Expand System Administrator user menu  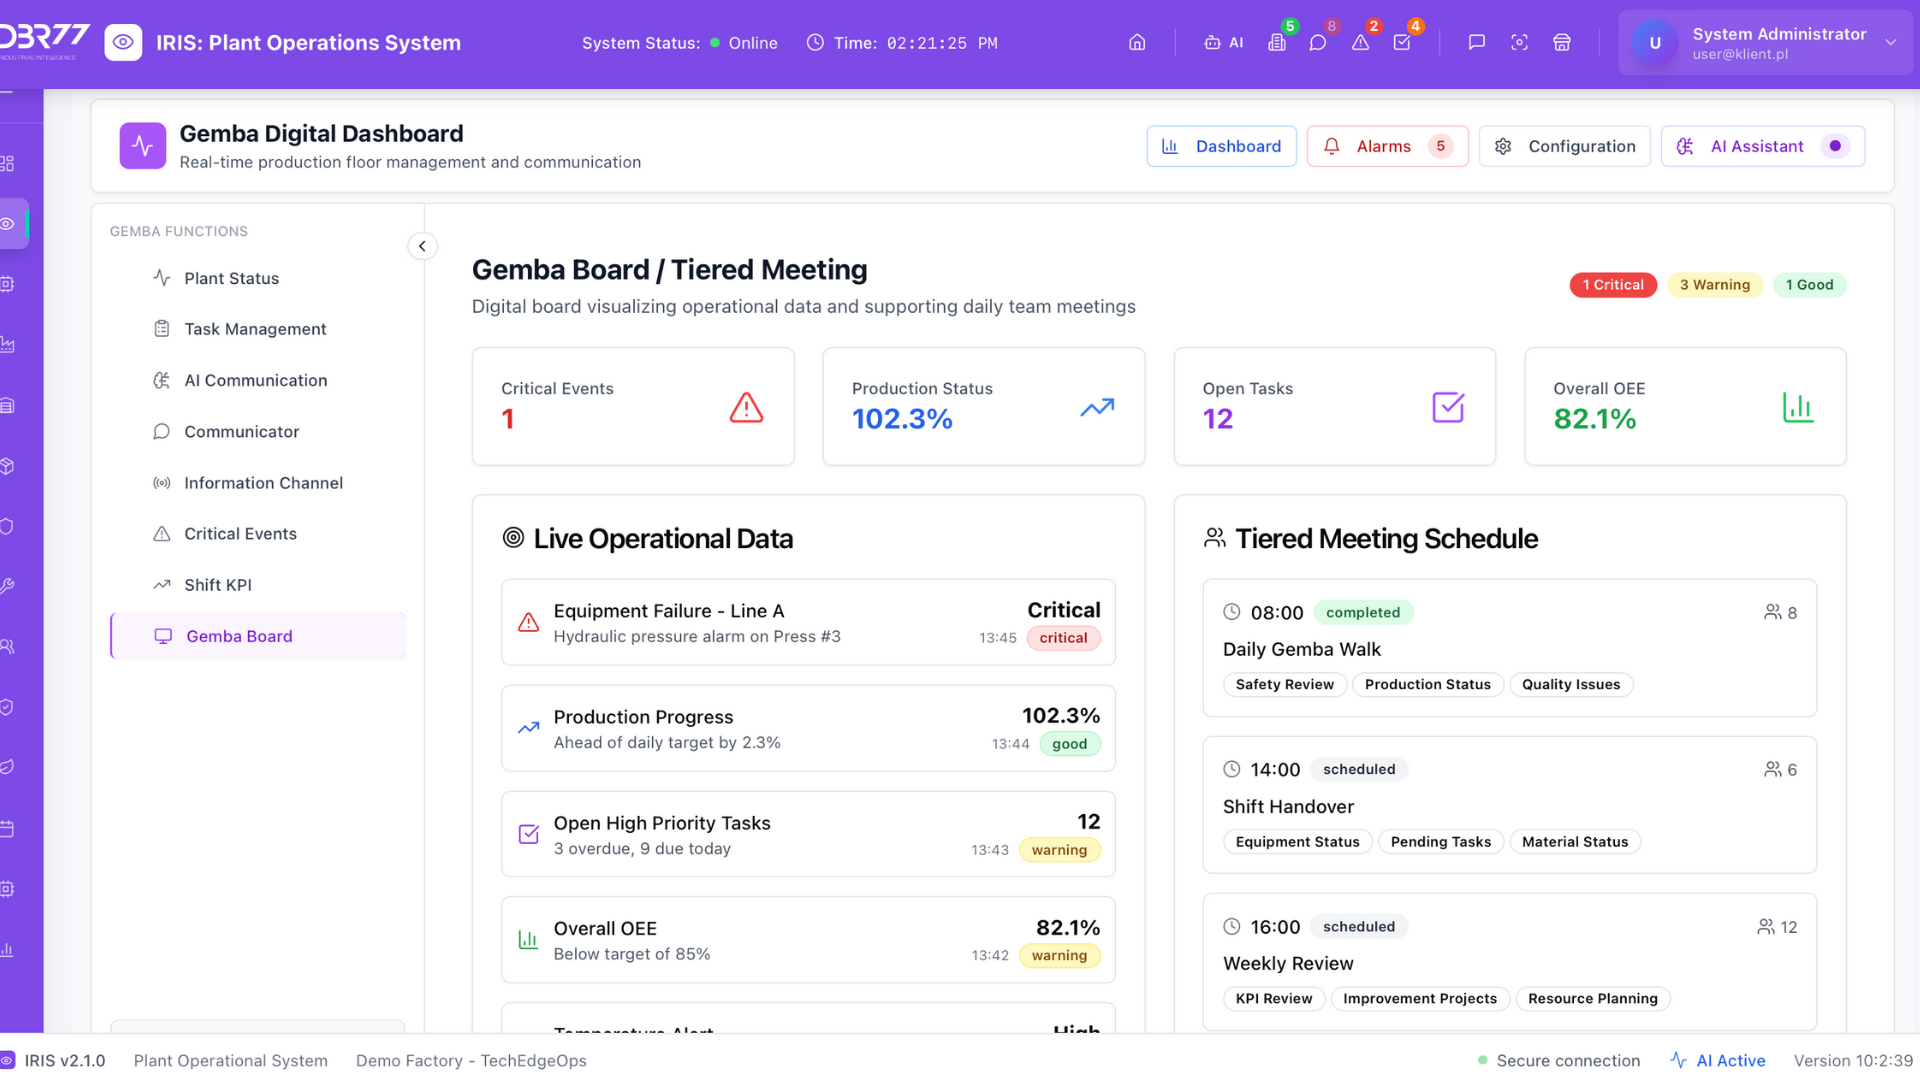point(1890,43)
